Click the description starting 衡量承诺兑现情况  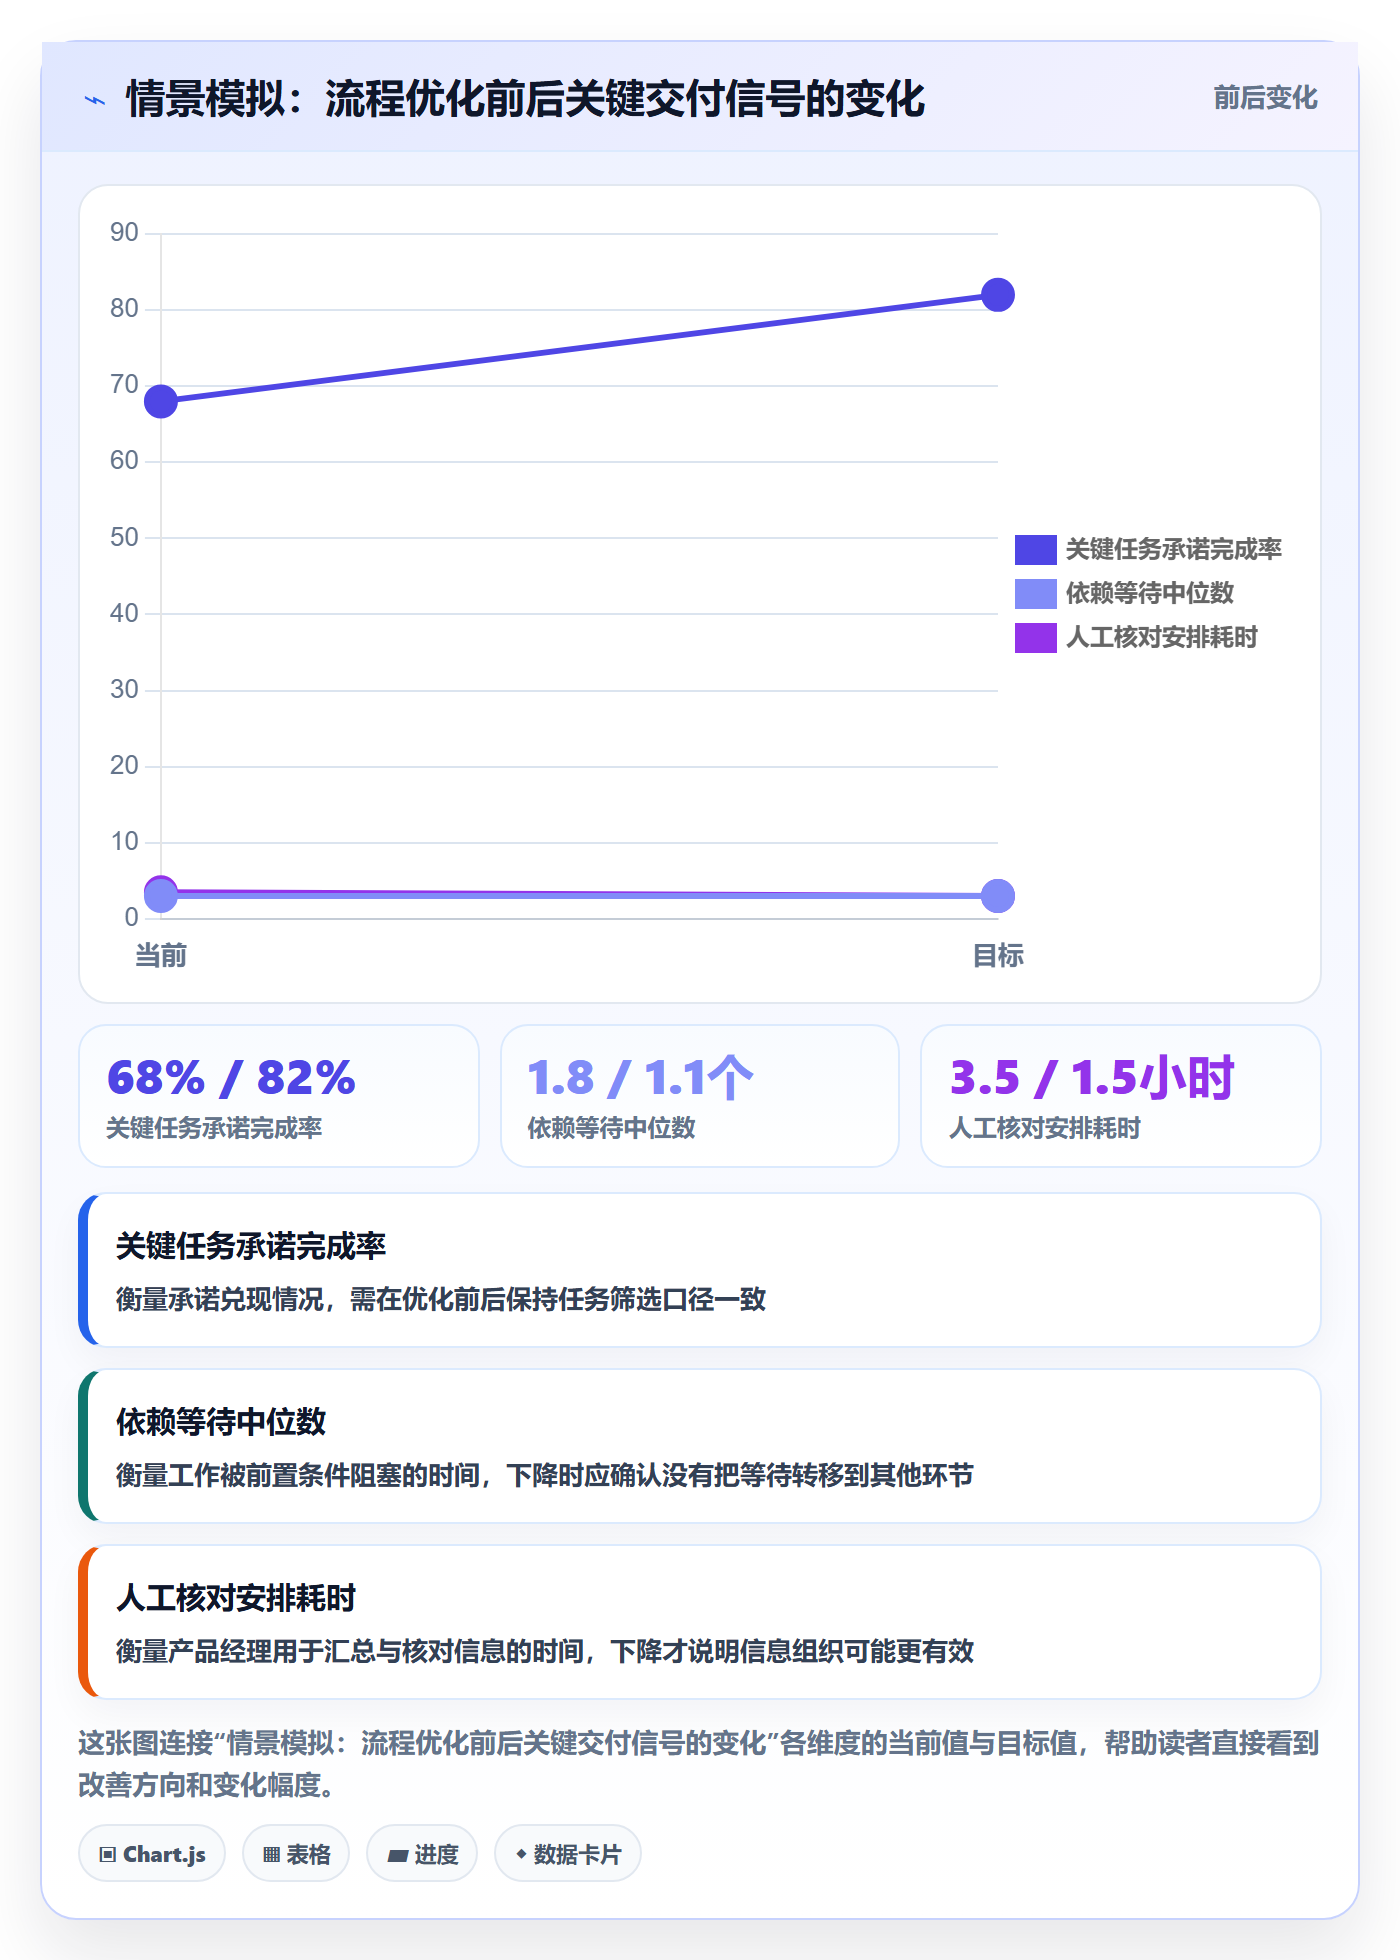pos(441,1300)
